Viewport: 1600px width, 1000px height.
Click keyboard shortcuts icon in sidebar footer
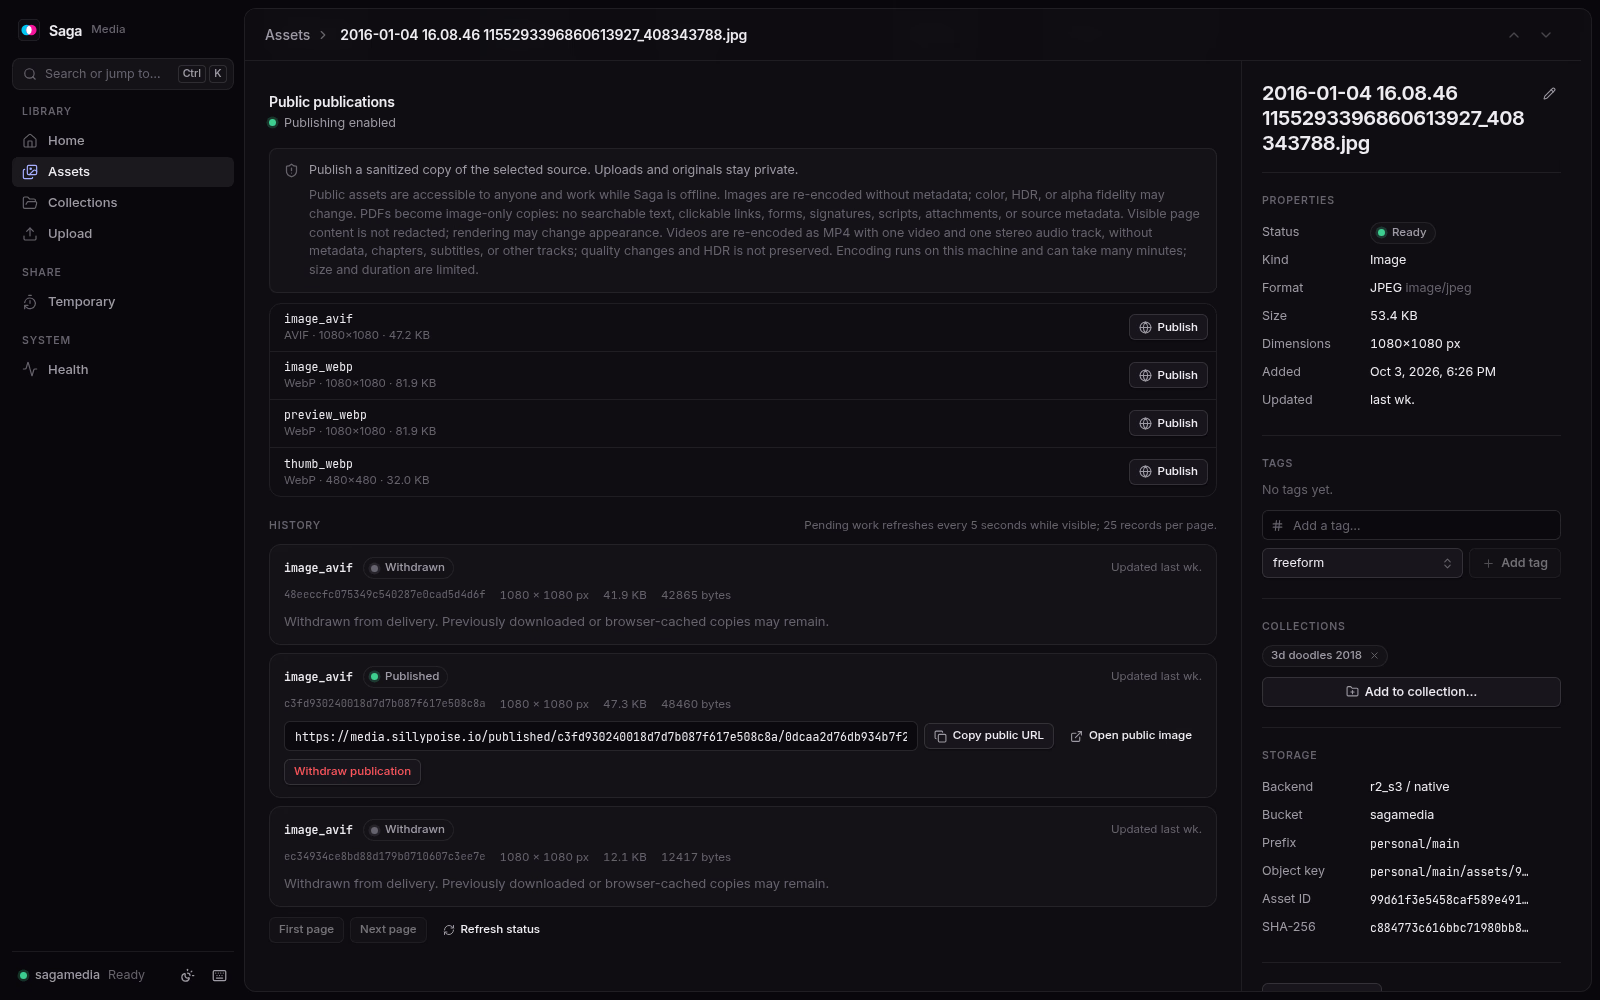click(x=220, y=975)
